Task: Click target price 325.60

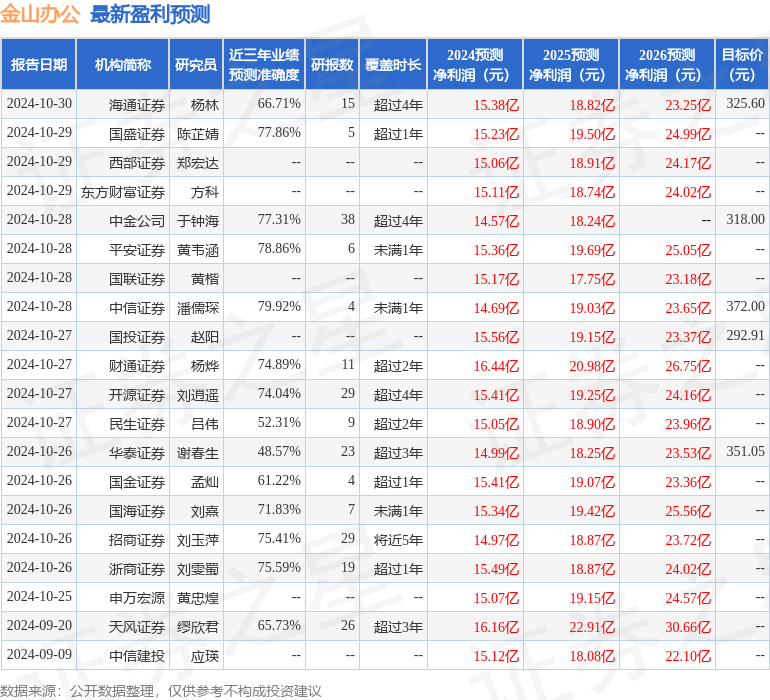Action: click(745, 104)
